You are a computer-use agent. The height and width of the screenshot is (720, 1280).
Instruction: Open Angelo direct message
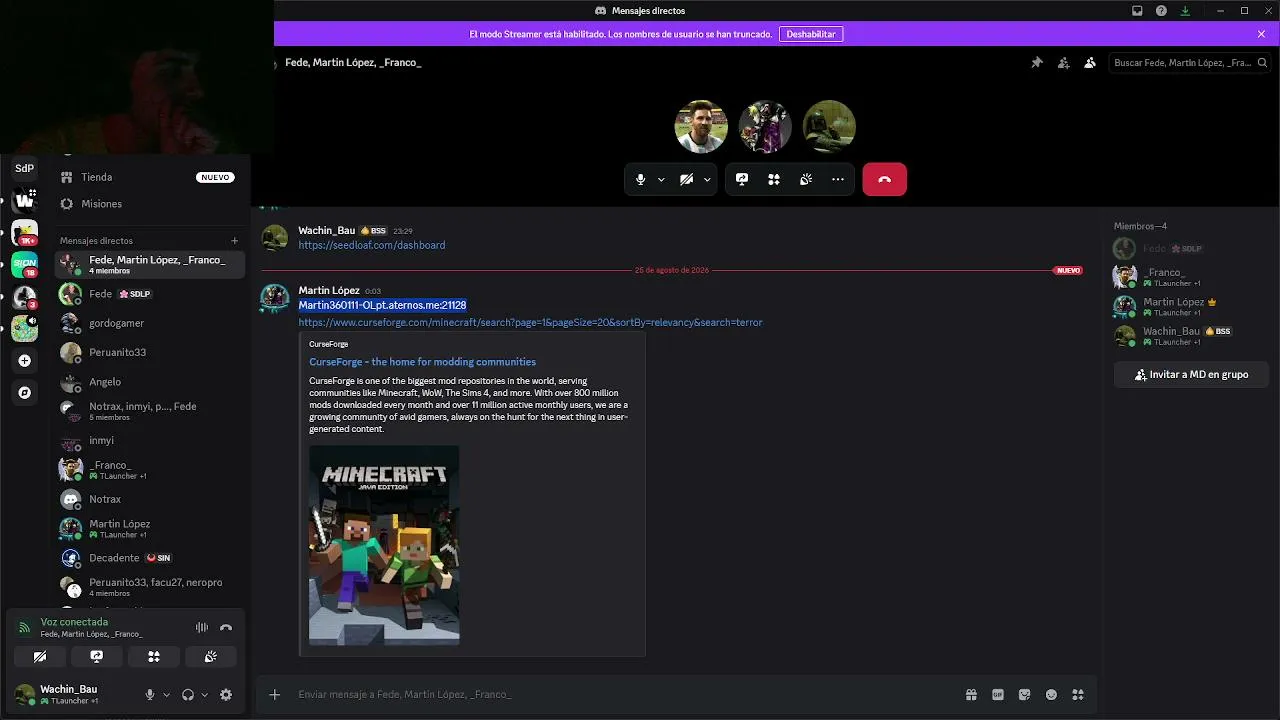(148, 382)
